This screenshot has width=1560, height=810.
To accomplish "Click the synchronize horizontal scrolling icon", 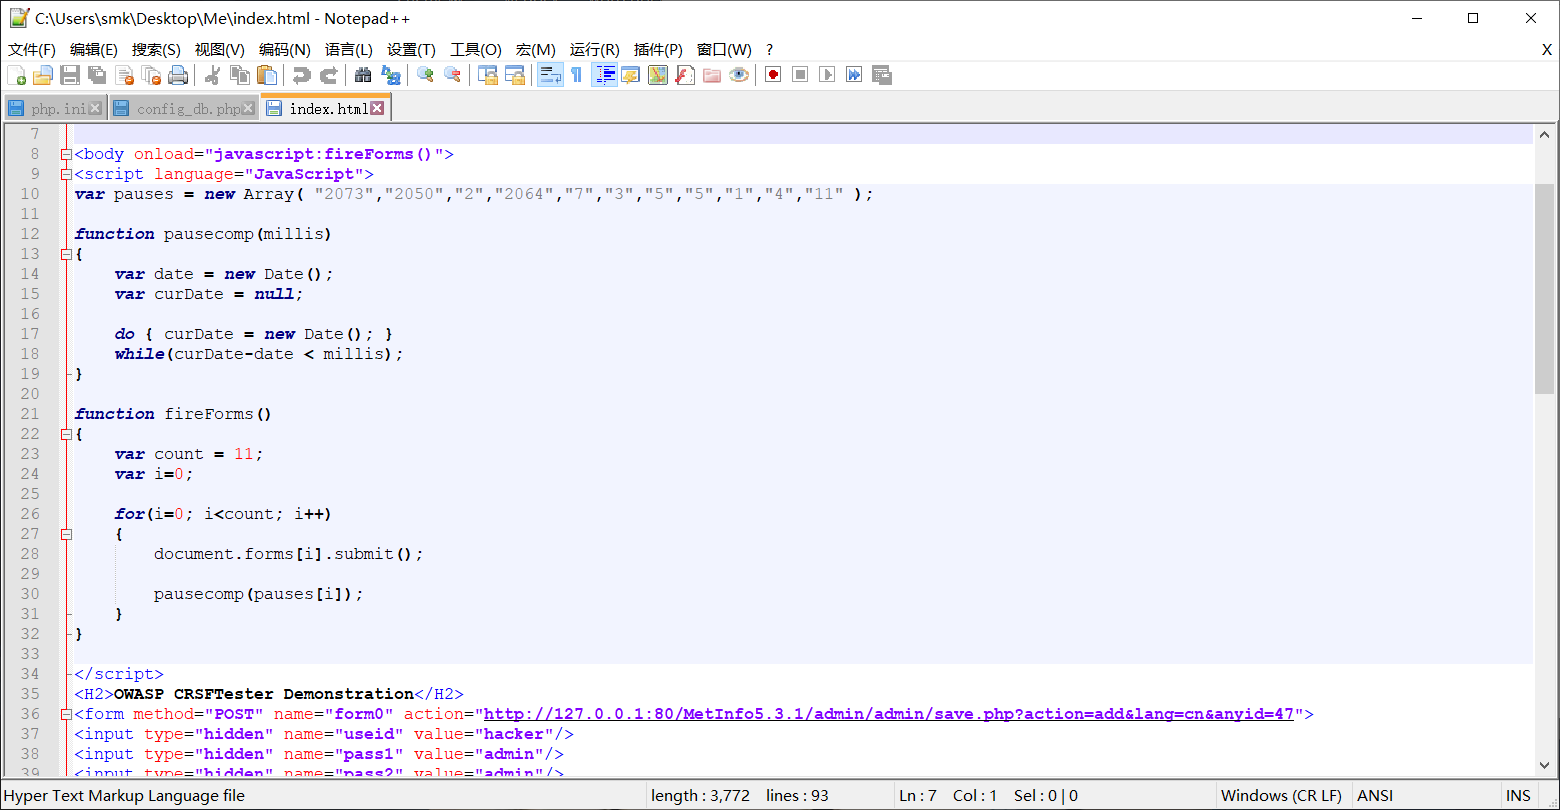I will click(x=515, y=75).
